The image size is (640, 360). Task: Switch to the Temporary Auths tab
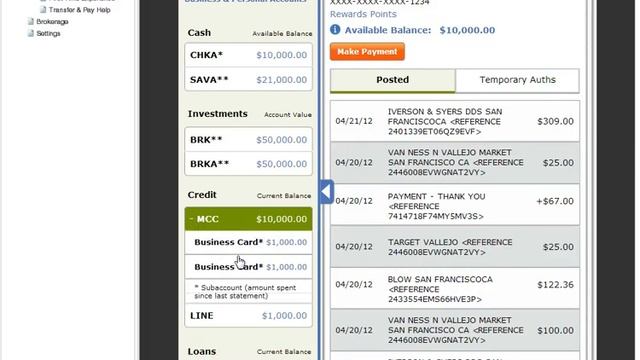518,80
